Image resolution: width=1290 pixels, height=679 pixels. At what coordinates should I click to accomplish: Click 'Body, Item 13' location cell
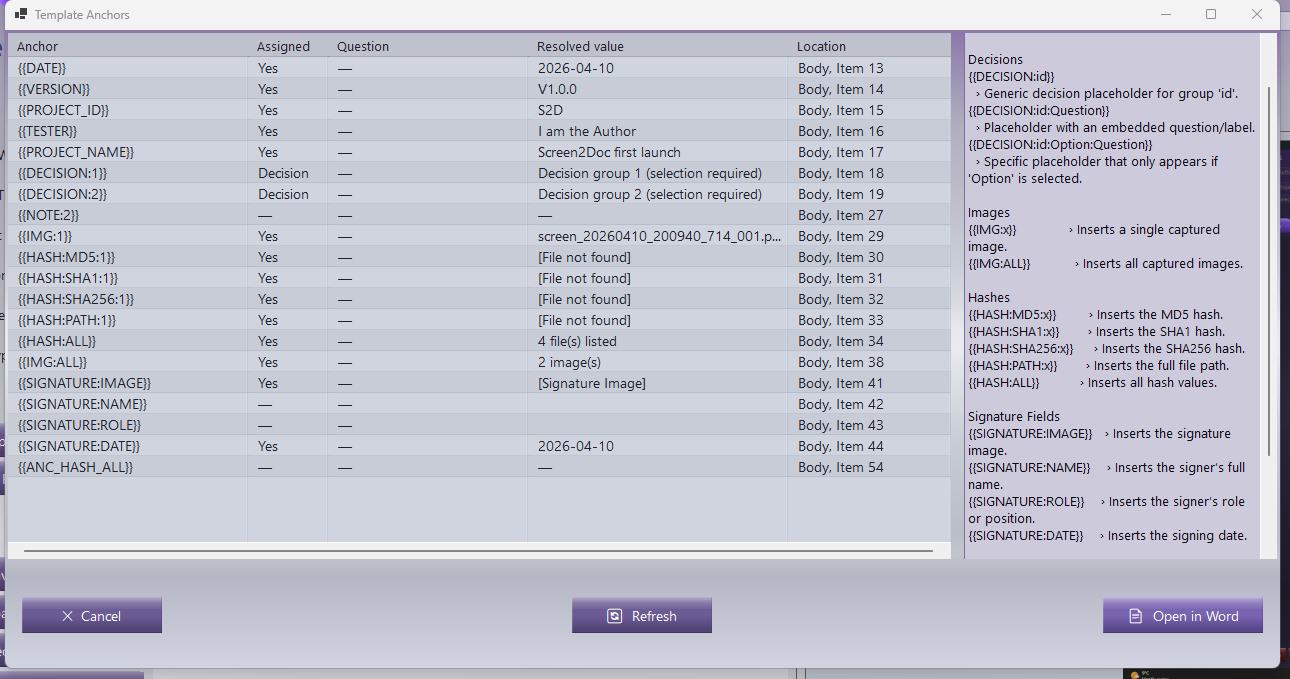841,68
